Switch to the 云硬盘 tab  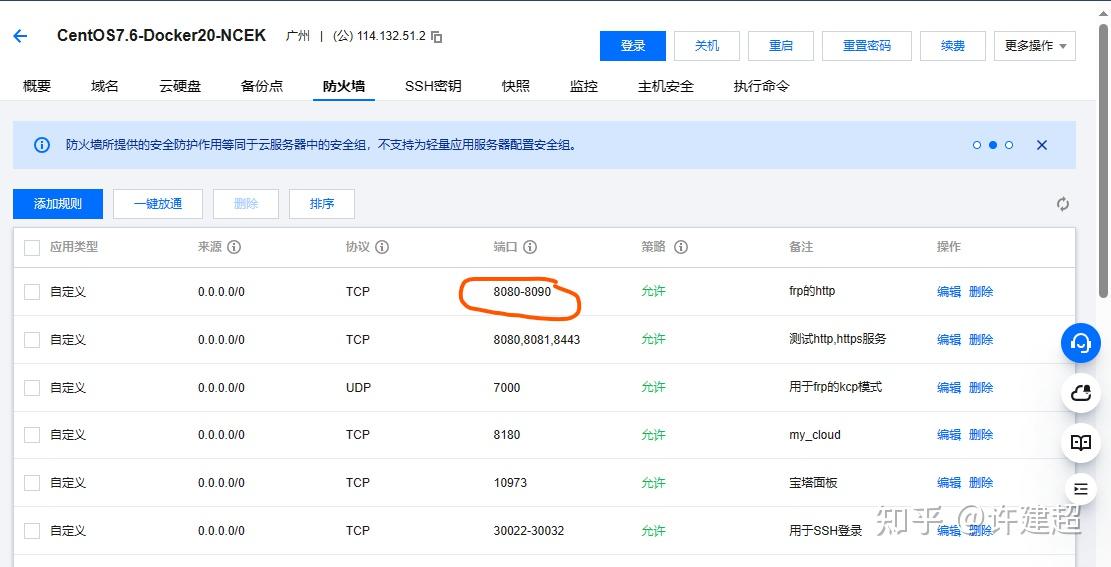click(x=180, y=86)
